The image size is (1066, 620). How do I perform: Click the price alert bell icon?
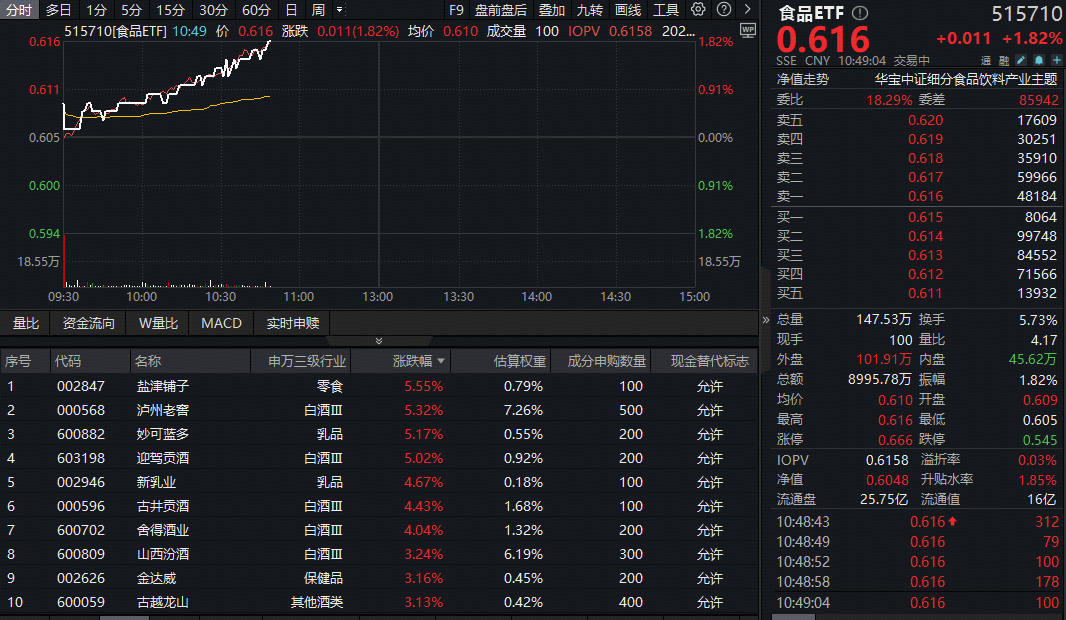1039,60
